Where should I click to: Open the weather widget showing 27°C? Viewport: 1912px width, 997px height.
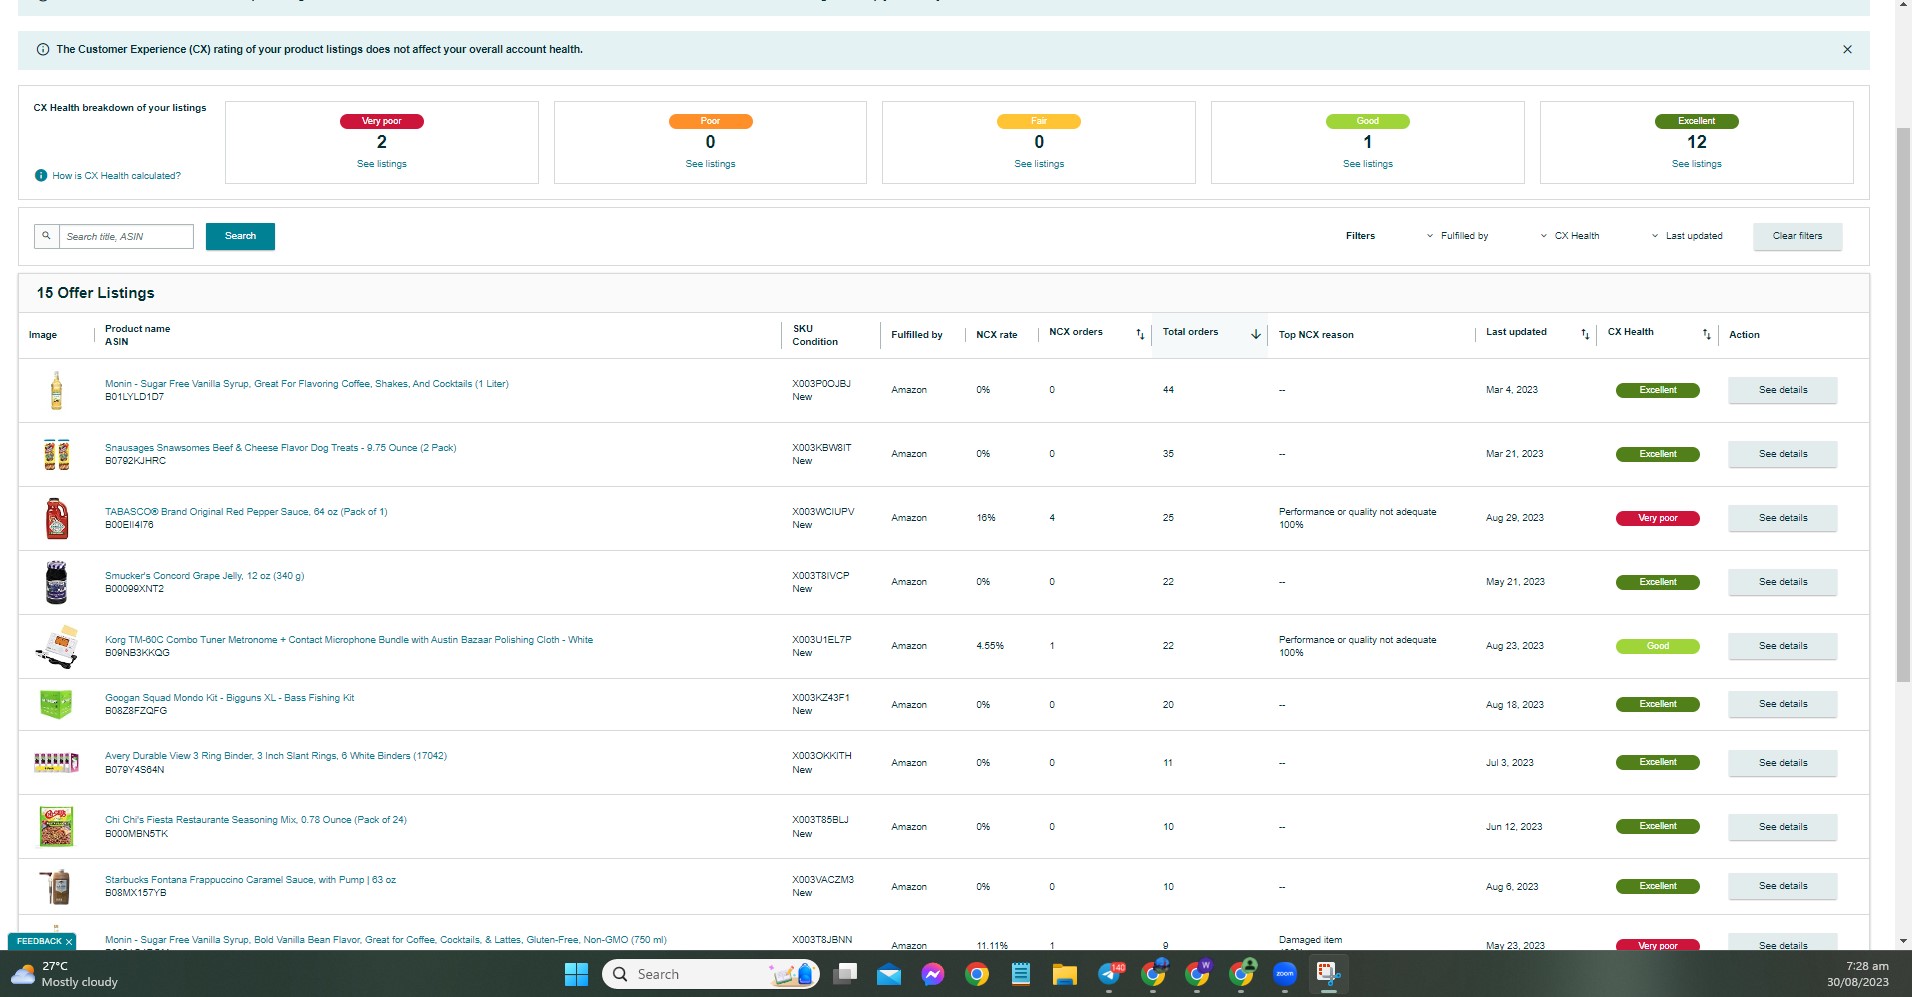tap(64, 974)
